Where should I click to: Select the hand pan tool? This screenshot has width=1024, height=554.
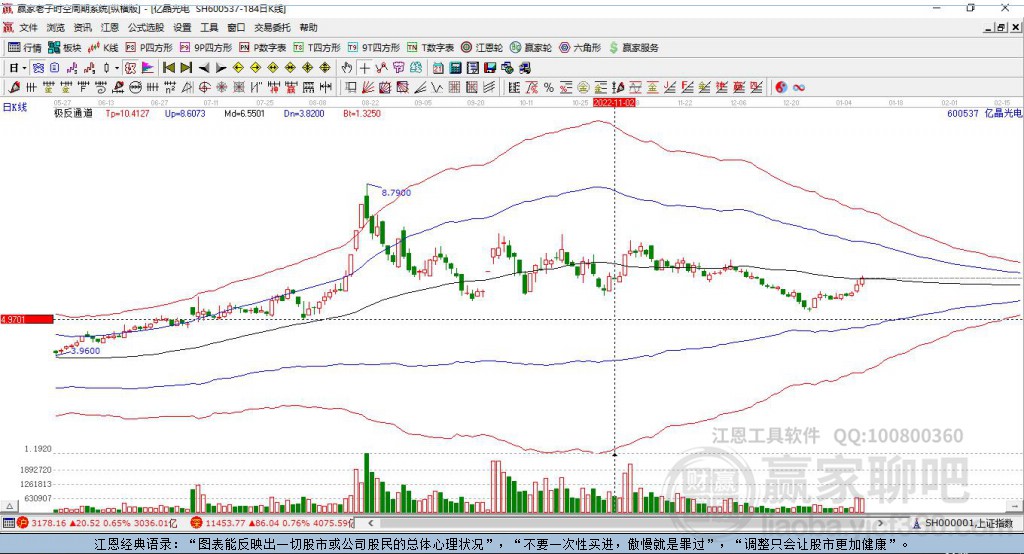[347, 68]
